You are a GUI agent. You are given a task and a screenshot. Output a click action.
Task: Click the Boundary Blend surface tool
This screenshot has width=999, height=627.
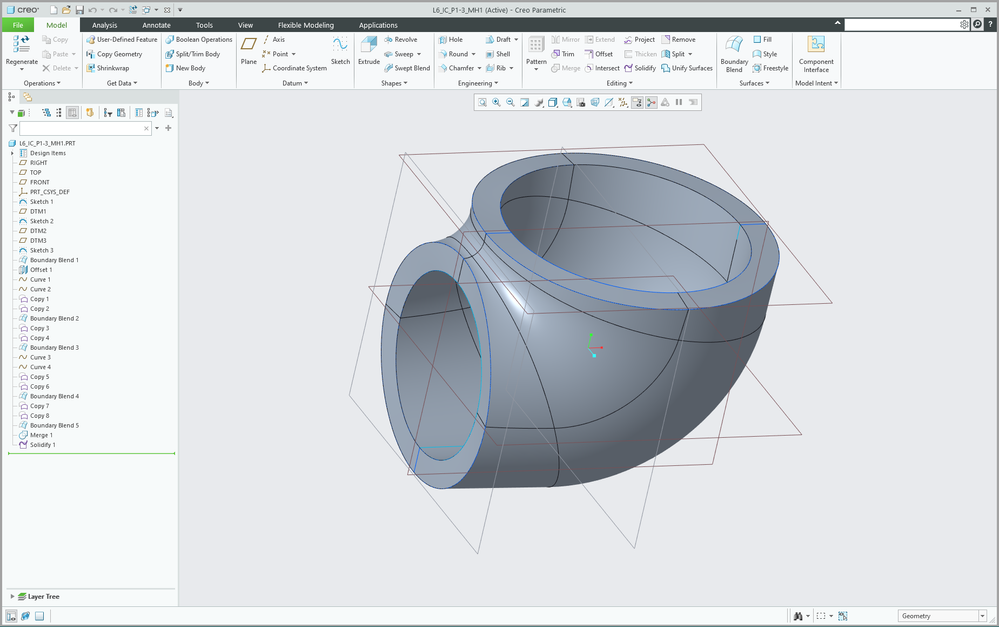pos(734,45)
